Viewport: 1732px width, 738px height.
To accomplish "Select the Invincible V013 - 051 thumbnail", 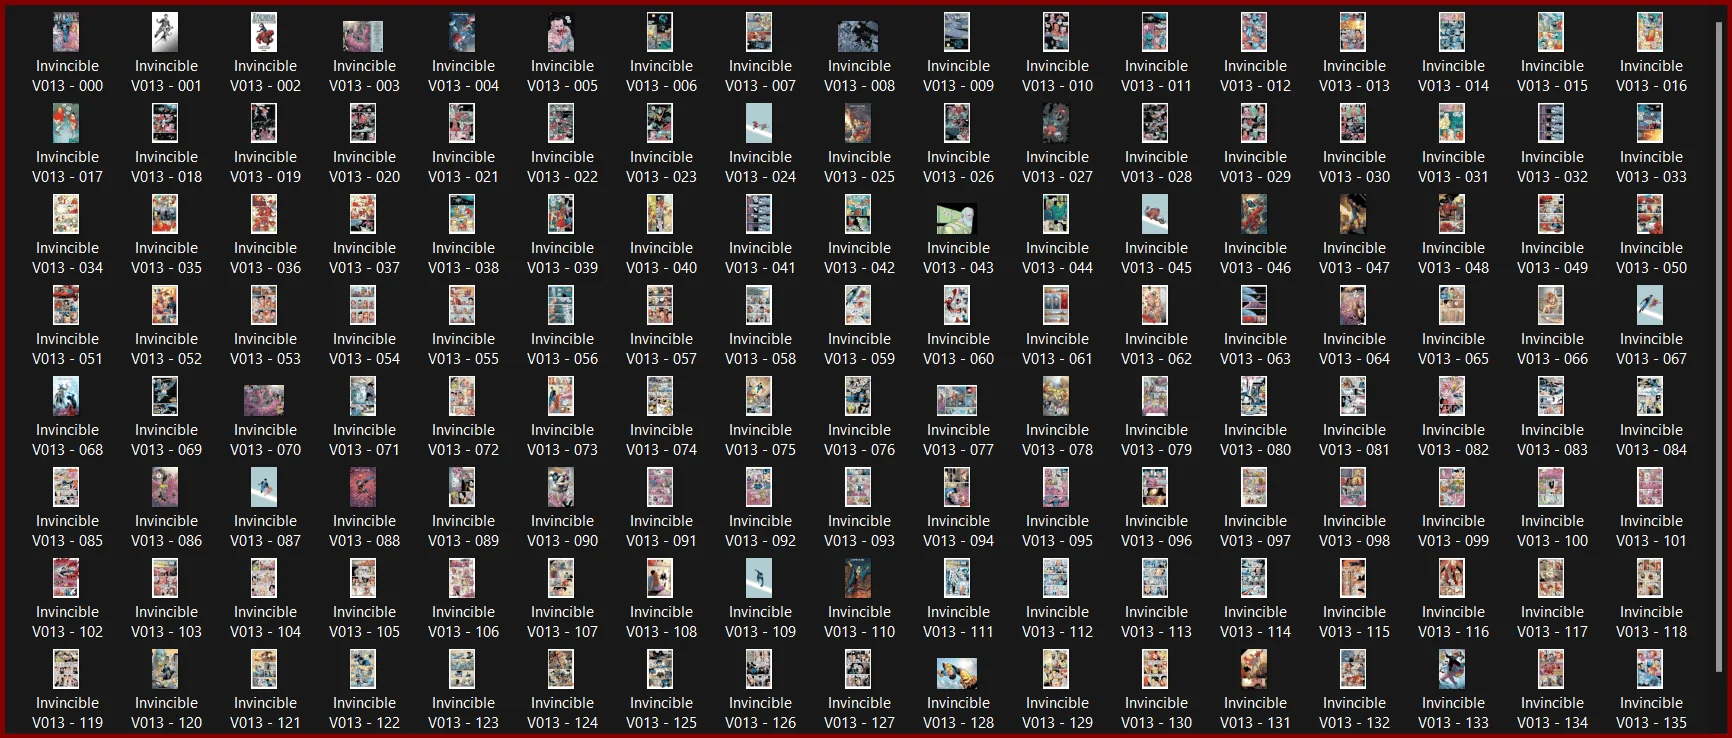I will [x=66, y=305].
